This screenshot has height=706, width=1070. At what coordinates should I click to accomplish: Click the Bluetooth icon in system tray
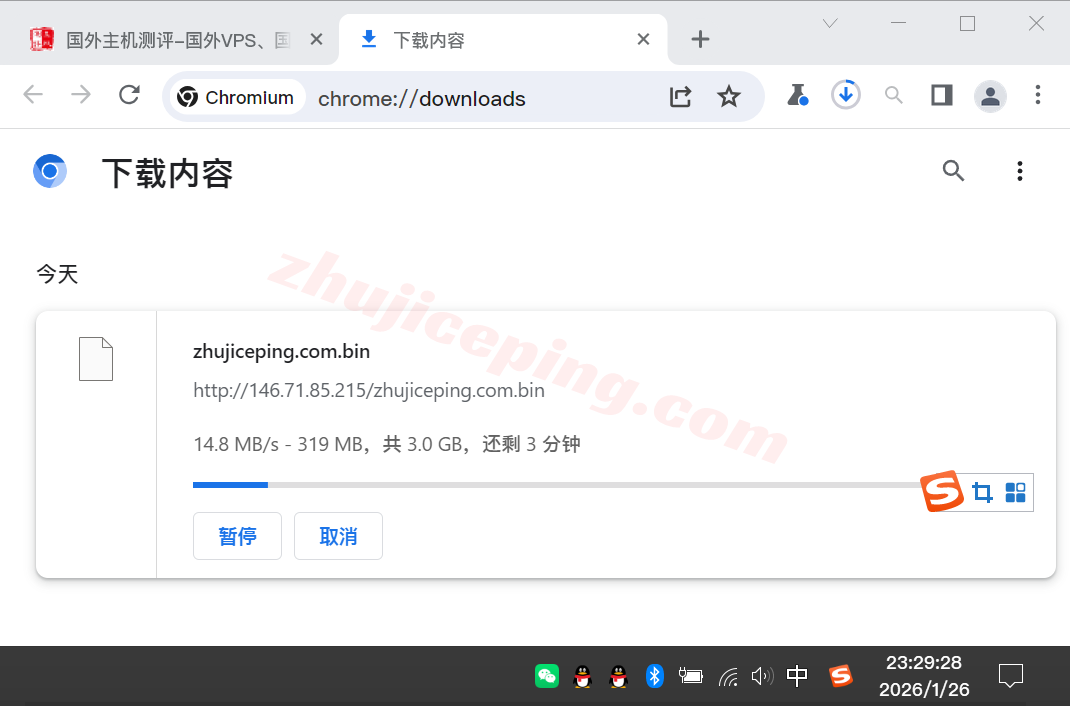coord(655,676)
